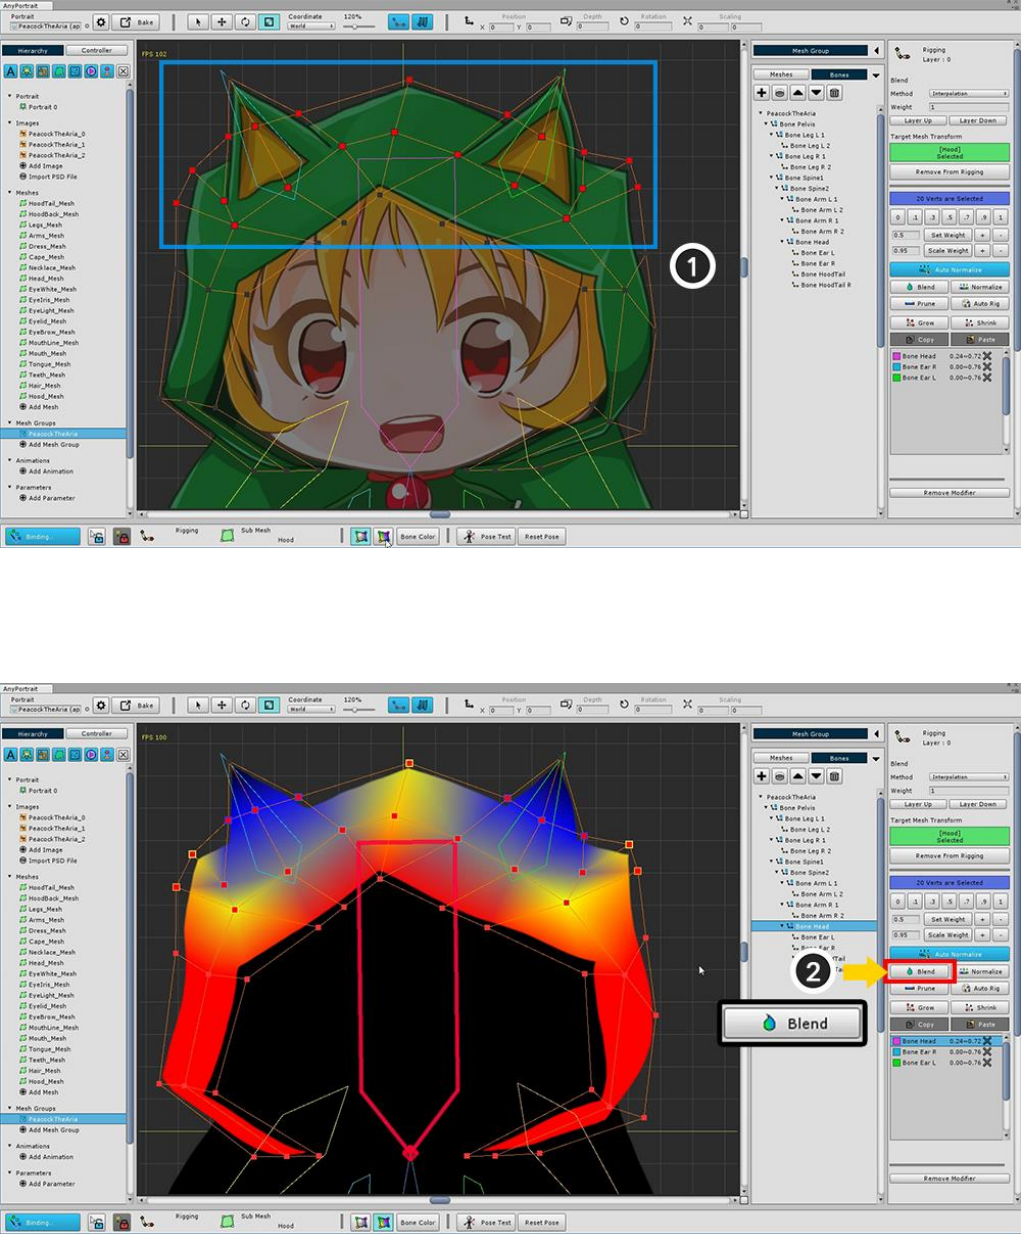1021x1234 pixels.
Task: Click X filter icon in top hierarchy toolbar
Action: (123, 71)
